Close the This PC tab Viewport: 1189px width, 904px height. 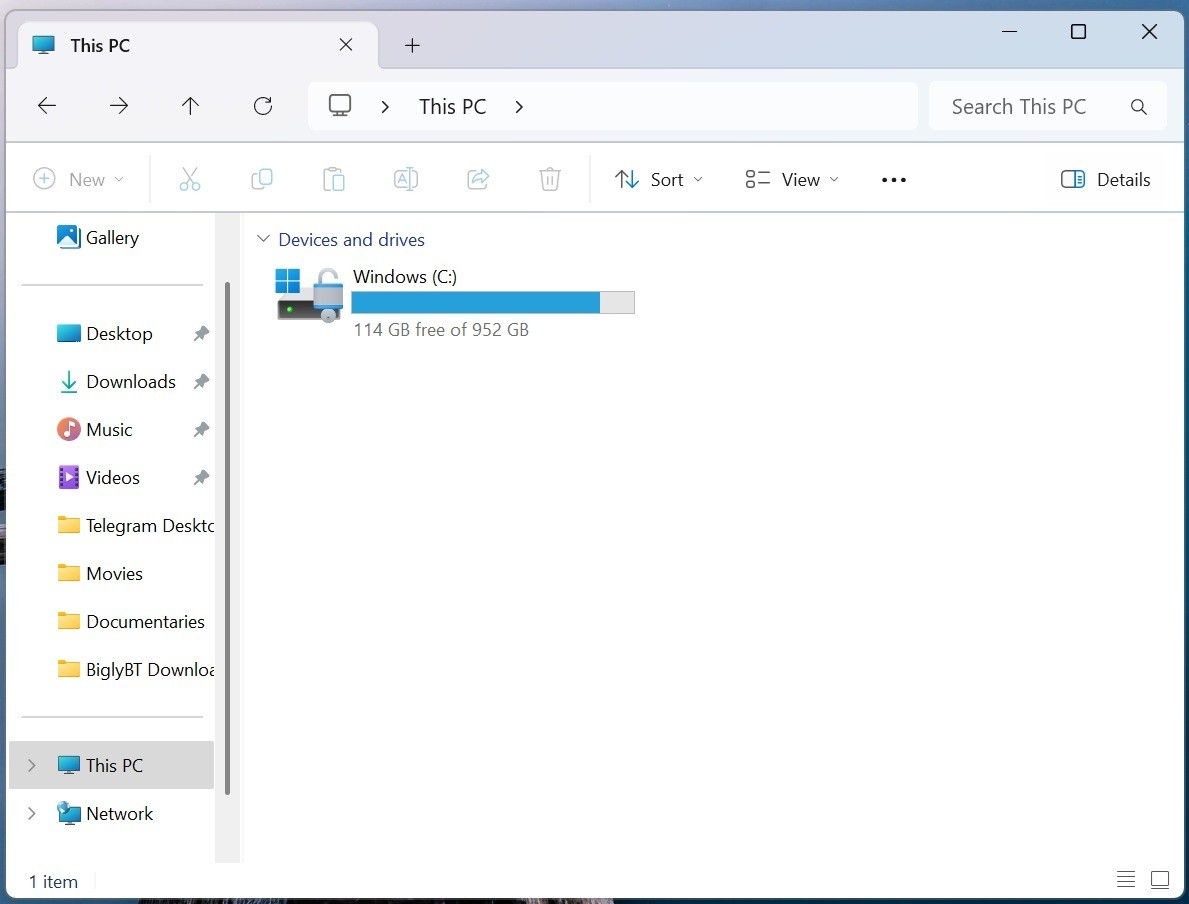[x=346, y=45]
